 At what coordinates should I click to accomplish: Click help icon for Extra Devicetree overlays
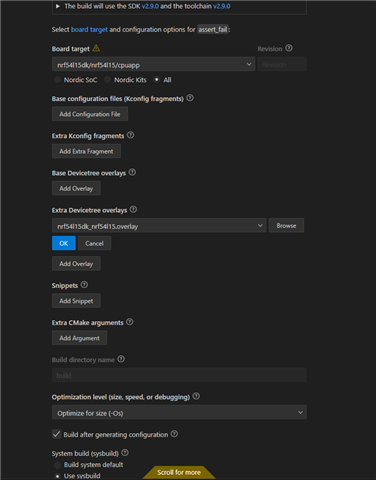(x=133, y=209)
